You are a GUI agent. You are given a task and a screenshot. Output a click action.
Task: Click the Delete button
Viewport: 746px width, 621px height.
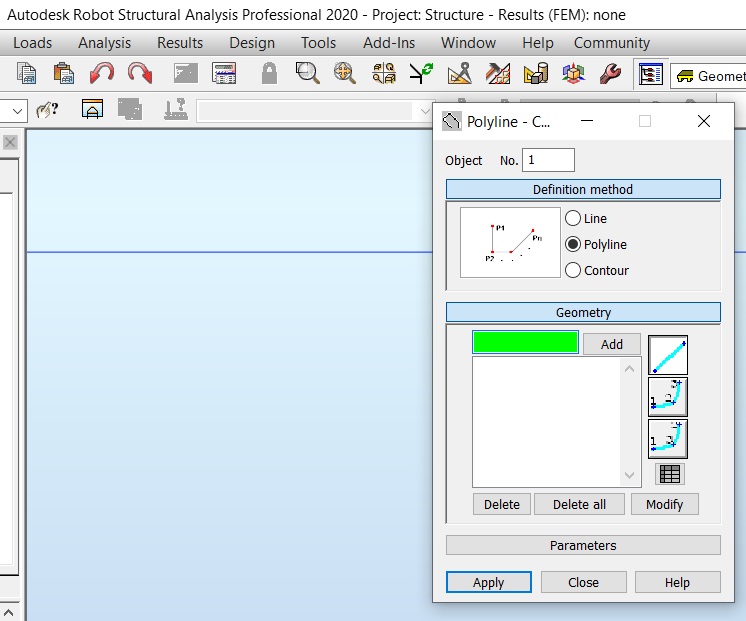[501, 504]
